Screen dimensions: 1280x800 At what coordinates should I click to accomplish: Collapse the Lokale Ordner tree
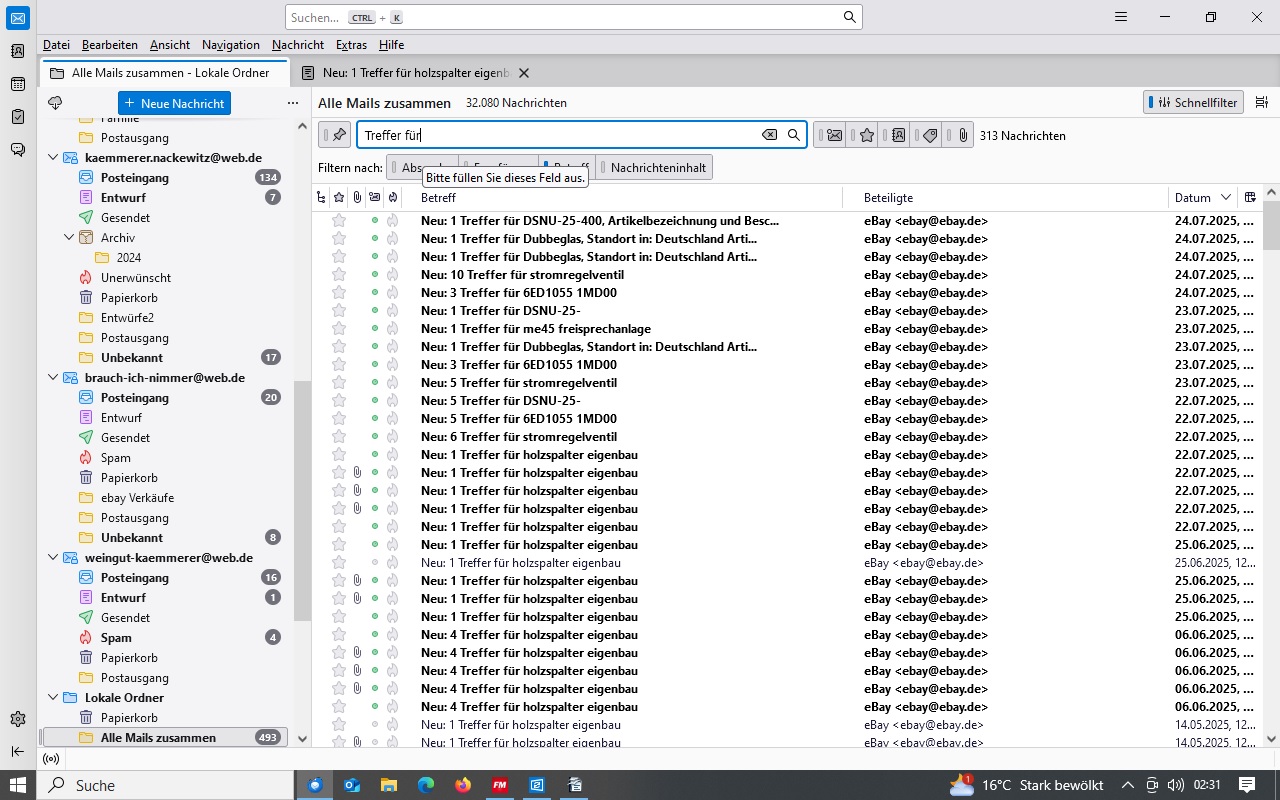[53, 698]
